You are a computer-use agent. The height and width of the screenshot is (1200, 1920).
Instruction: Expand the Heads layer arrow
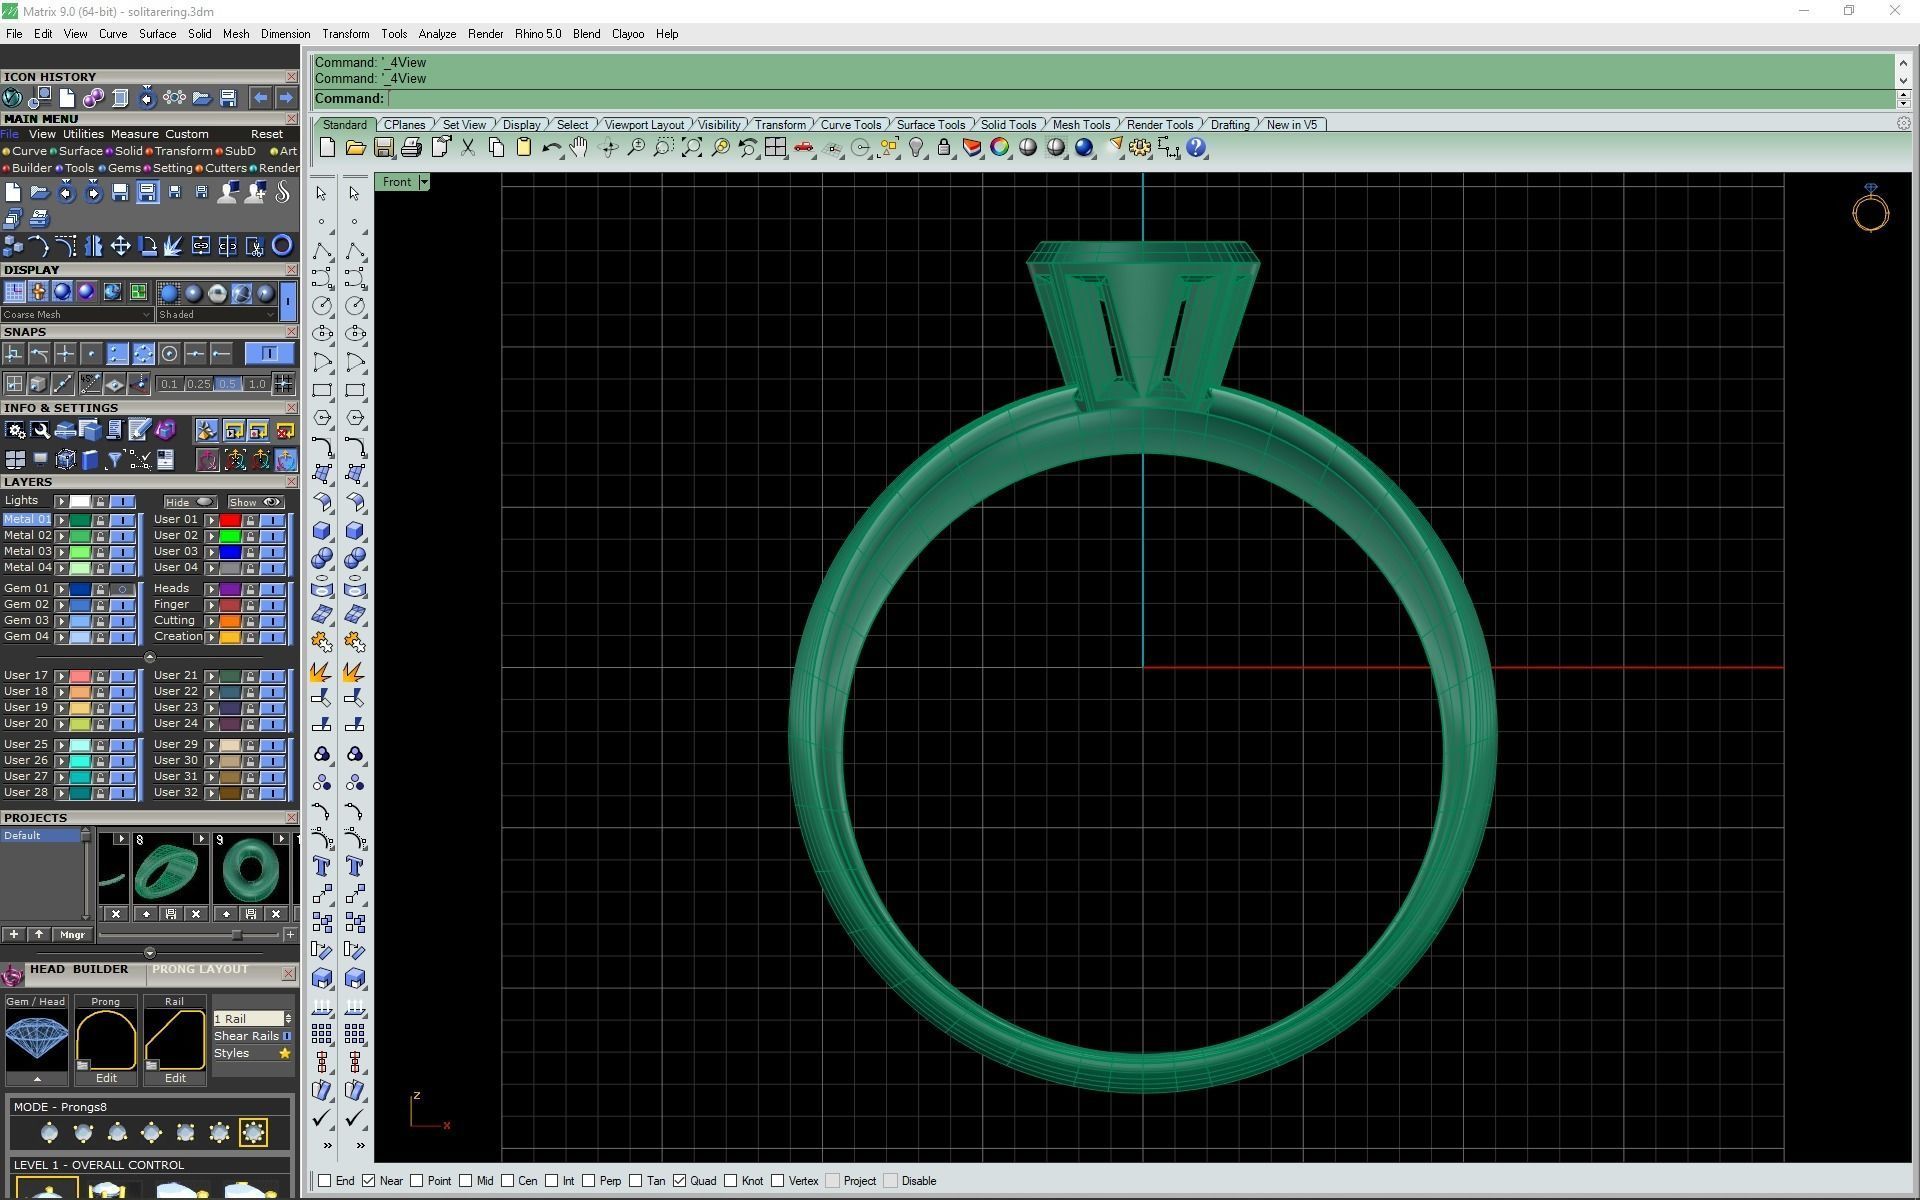[x=211, y=589]
